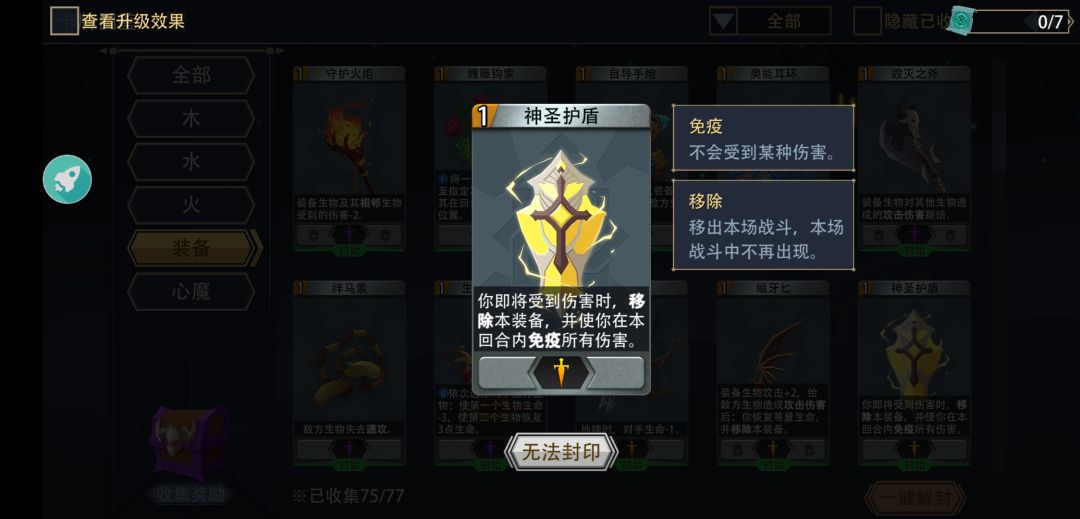Screen dimensions: 1080x519
Task: Choose the 蝠牙匕 bat dagger card
Action: click(x=772, y=372)
